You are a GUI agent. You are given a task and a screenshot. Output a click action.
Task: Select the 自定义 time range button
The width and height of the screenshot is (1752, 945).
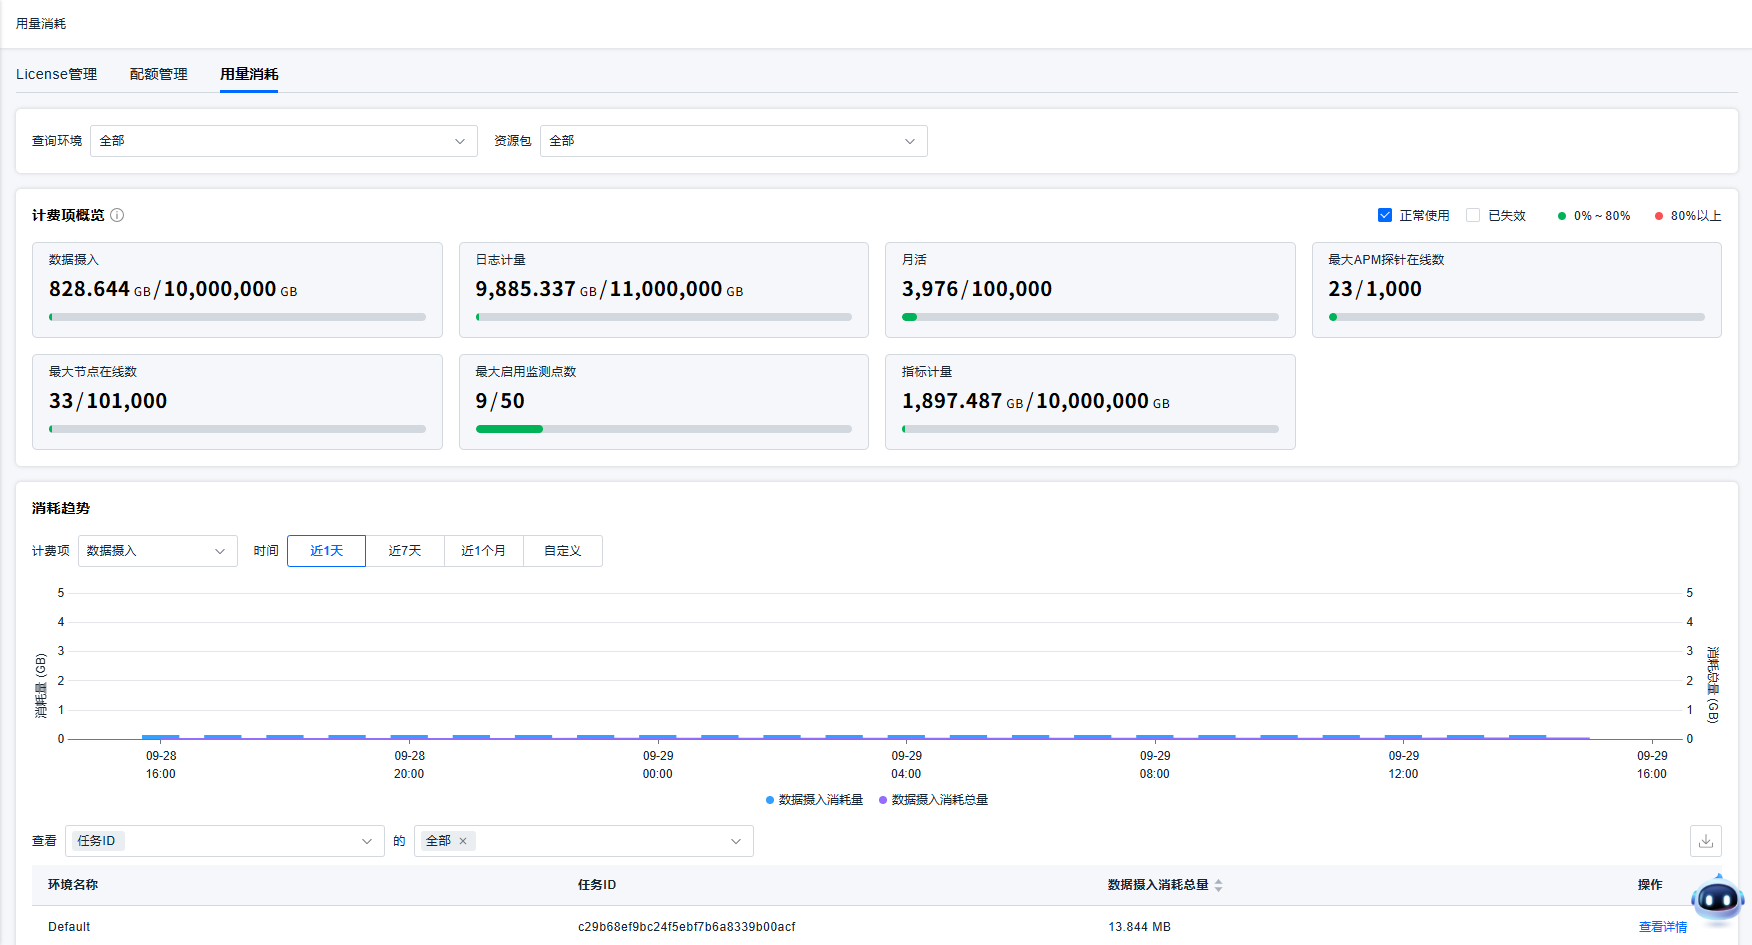pyautogui.click(x=562, y=551)
